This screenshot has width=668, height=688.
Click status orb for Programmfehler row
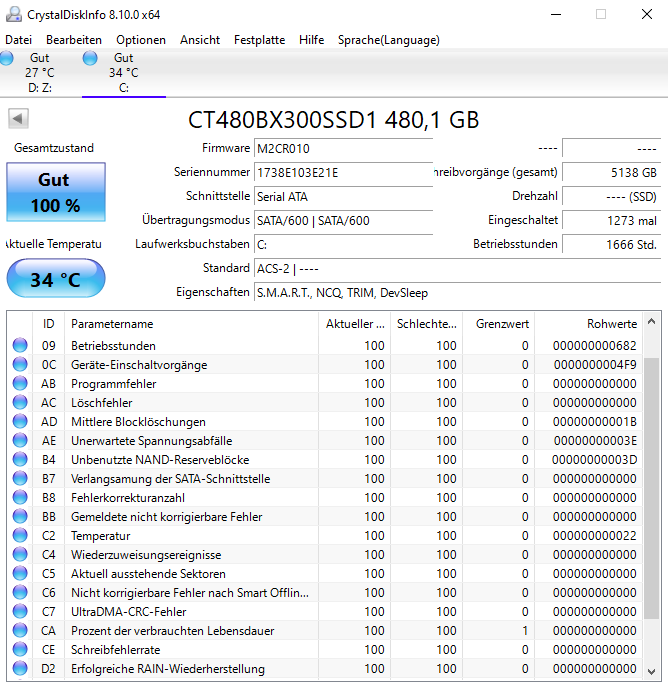20,383
